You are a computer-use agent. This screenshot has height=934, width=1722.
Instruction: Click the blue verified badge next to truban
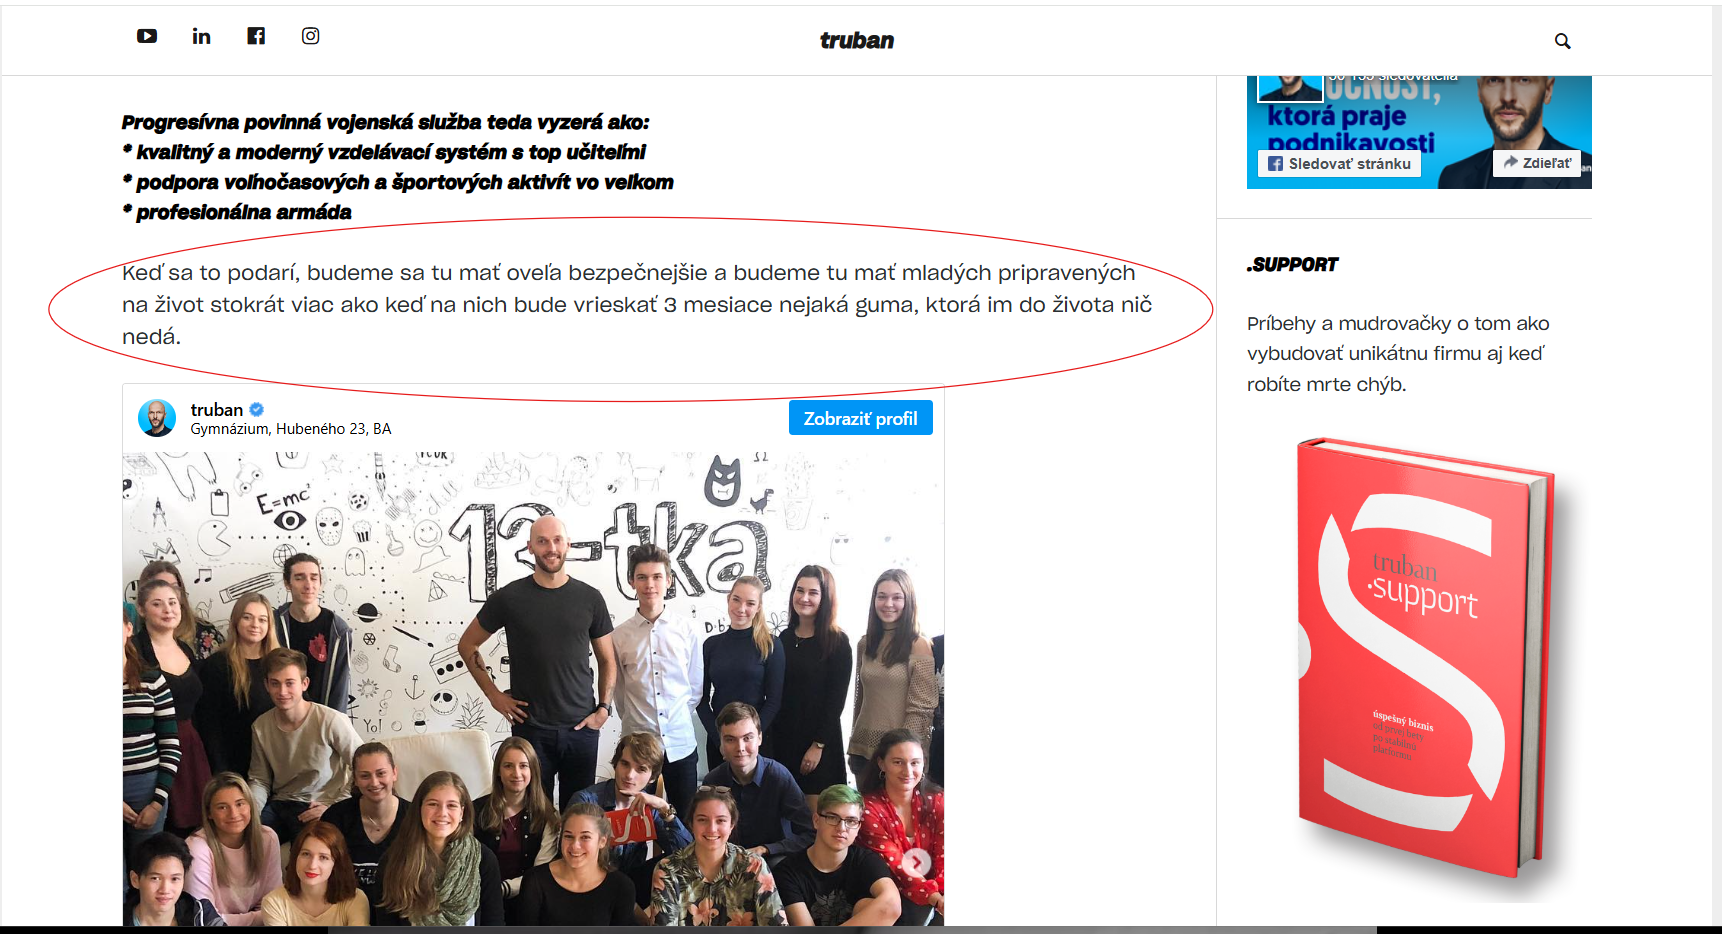pyautogui.click(x=257, y=409)
